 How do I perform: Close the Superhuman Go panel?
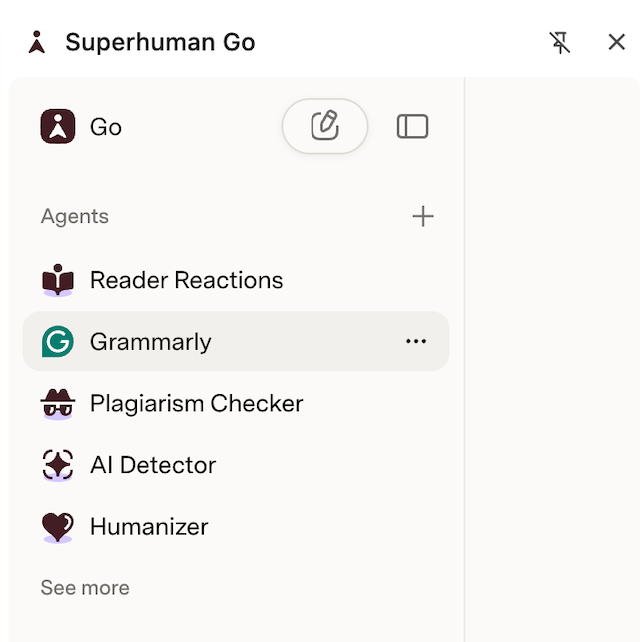[x=616, y=42]
